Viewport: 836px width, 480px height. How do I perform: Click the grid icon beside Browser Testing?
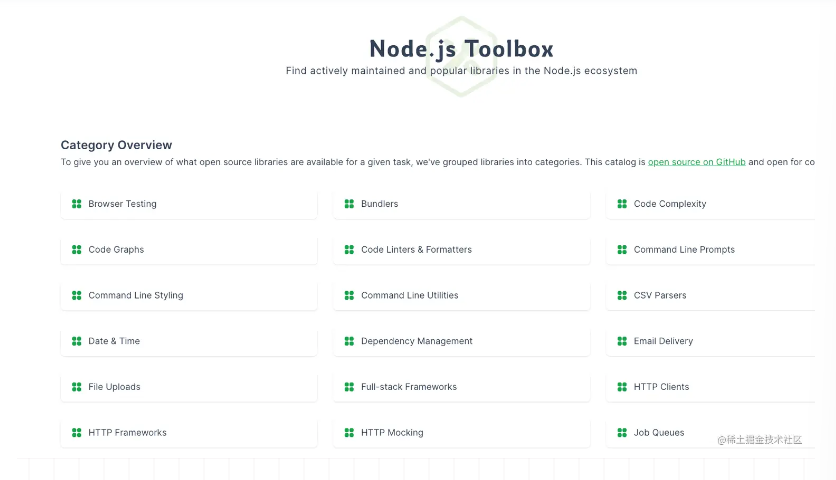[x=76, y=204]
